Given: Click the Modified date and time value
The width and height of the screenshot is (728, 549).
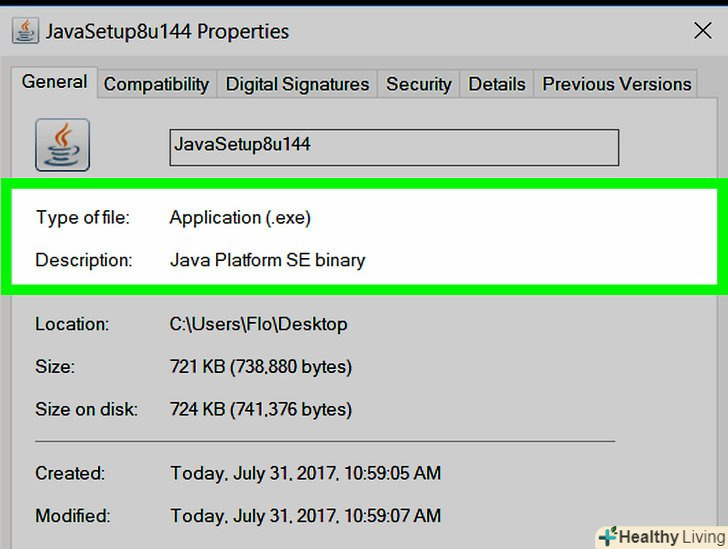Looking at the screenshot, I should click(x=305, y=516).
